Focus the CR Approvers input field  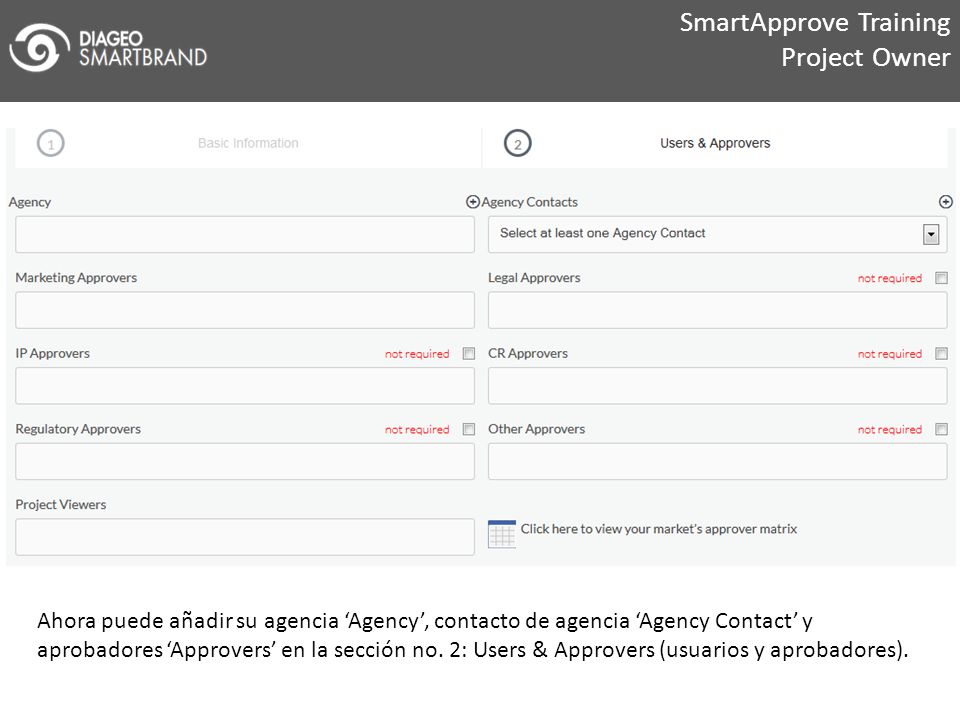tap(718, 386)
